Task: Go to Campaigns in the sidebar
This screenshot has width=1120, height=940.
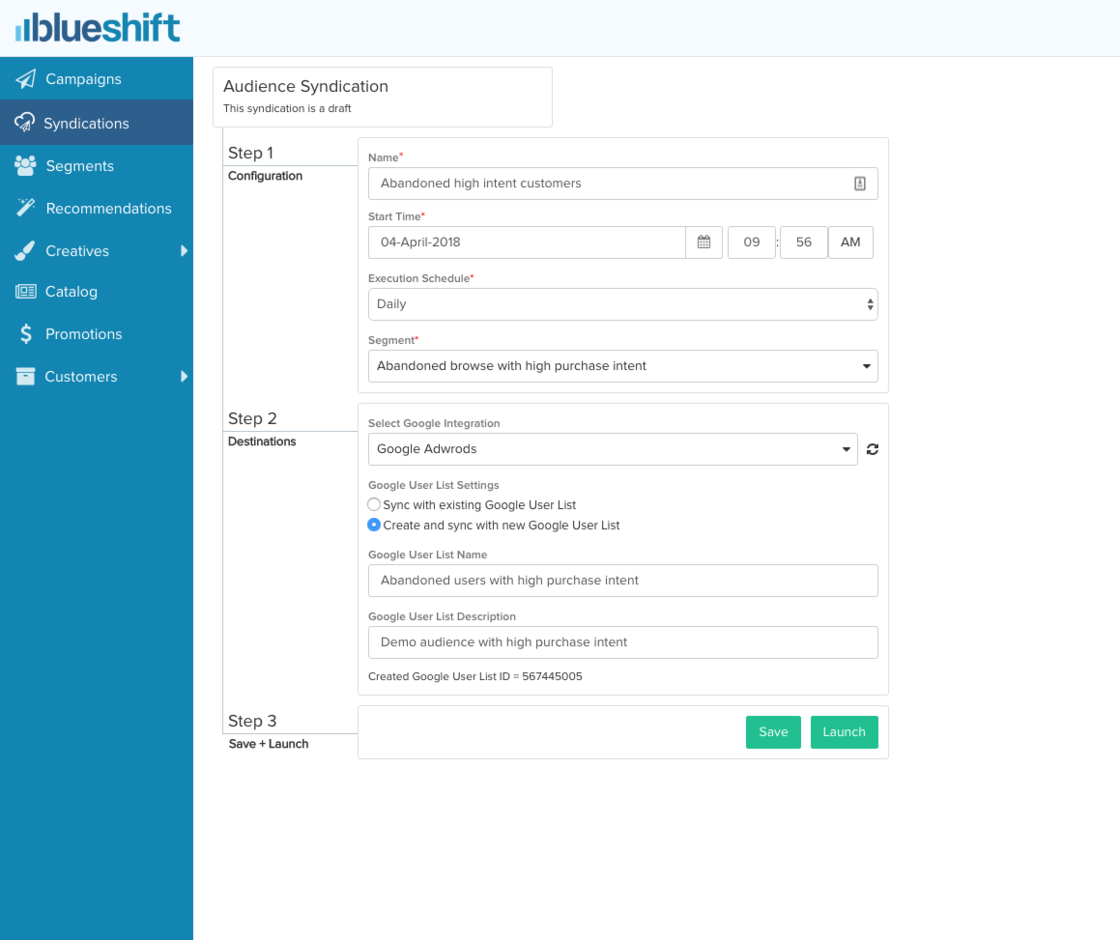Action: tap(96, 79)
